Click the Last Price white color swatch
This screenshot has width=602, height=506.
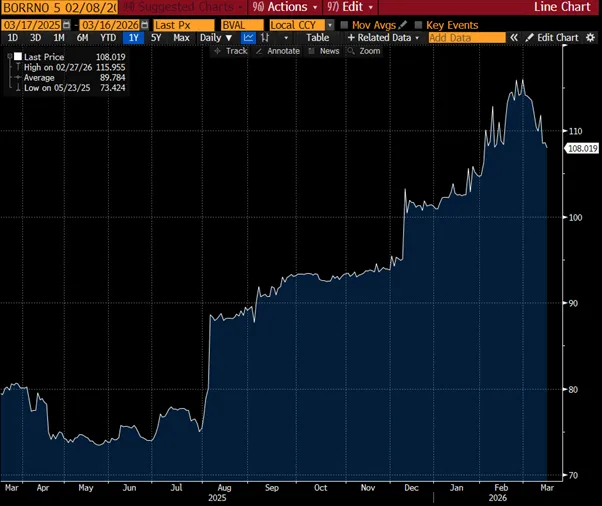tap(17, 57)
